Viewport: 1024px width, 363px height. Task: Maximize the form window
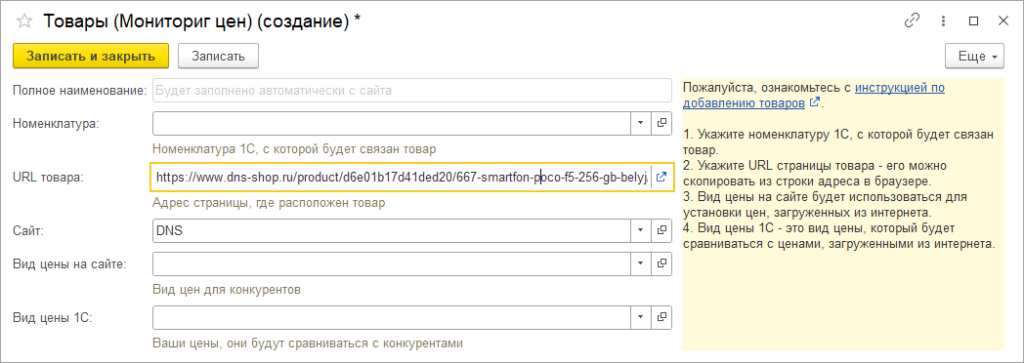tap(974, 22)
